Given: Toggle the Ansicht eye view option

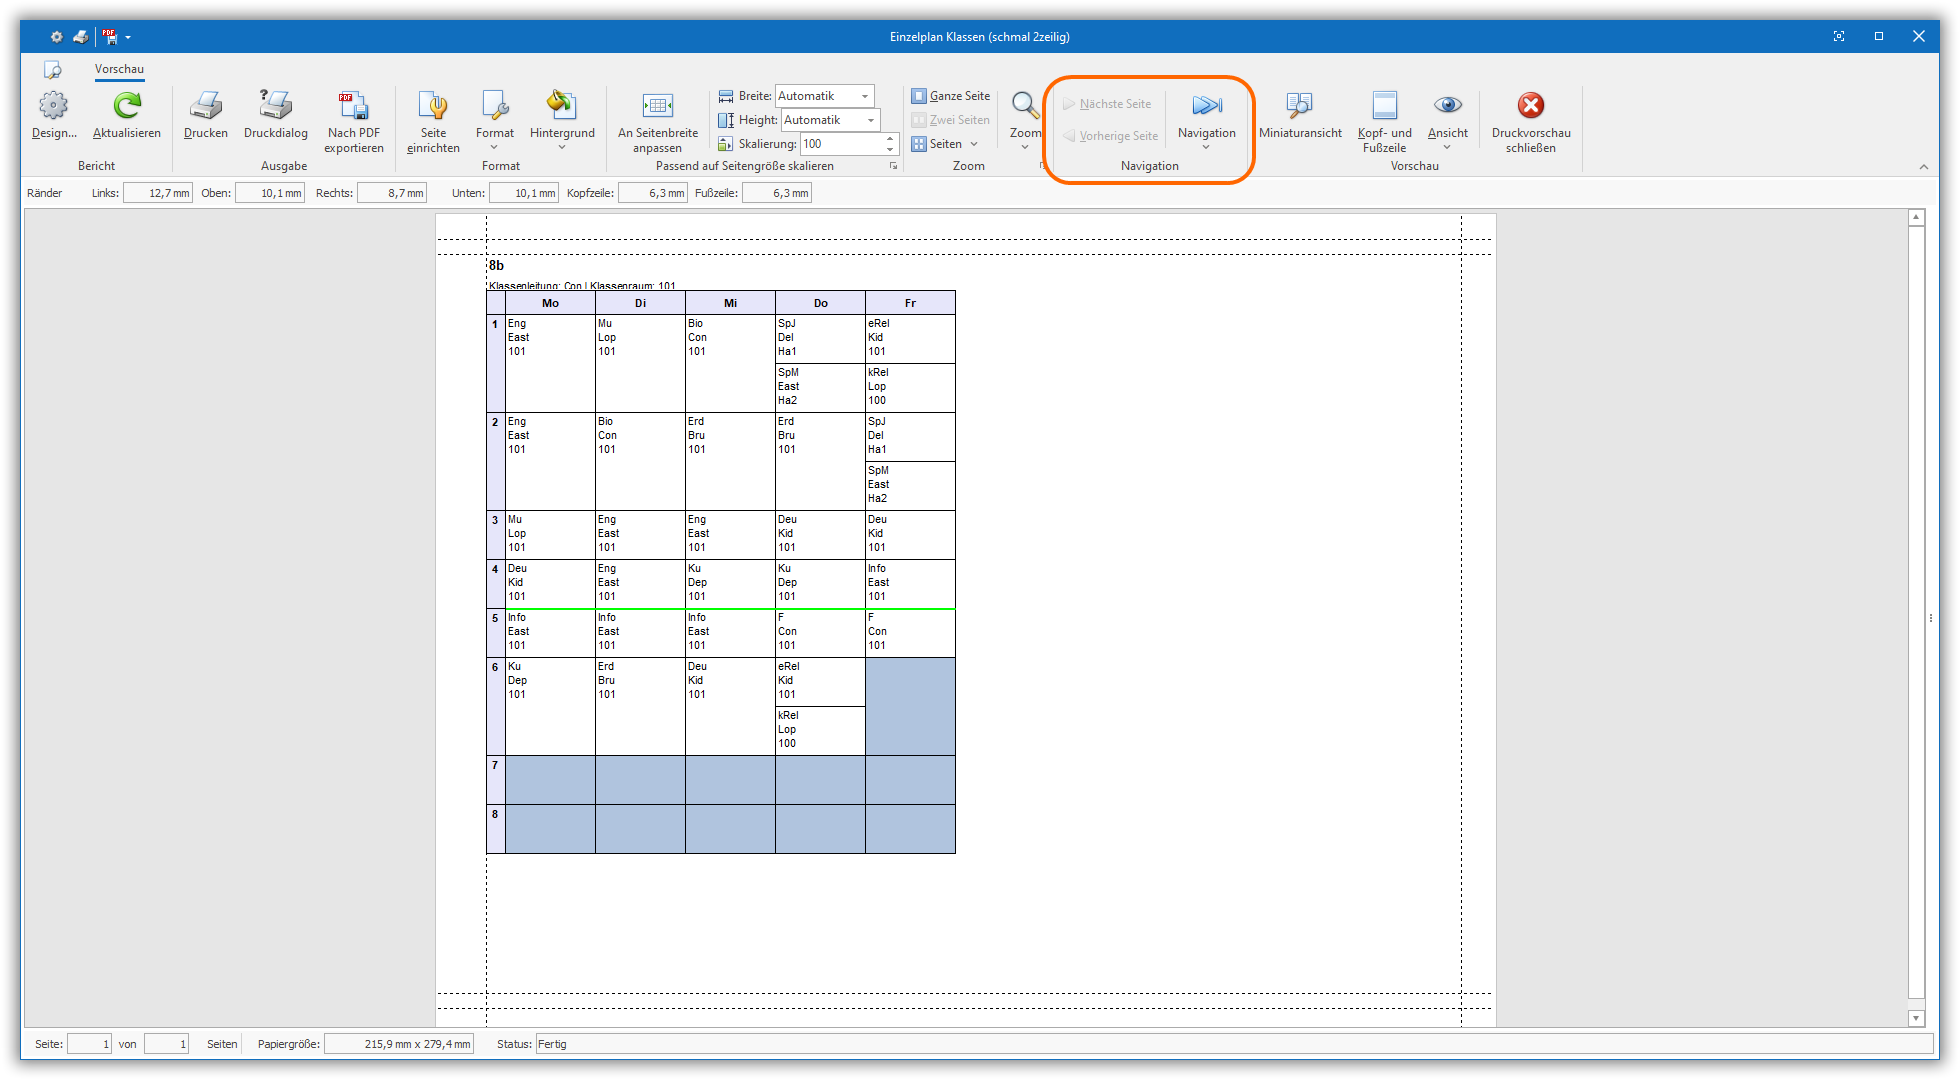Looking at the screenshot, I should [1447, 106].
